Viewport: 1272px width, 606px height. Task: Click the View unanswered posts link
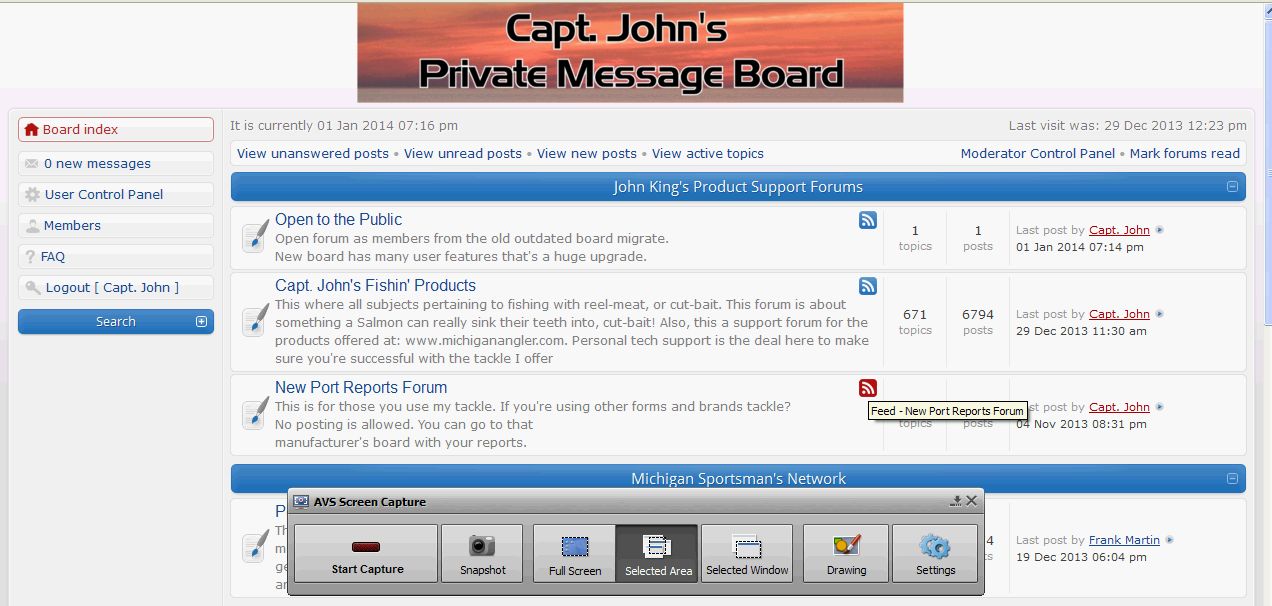pos(313,154)
